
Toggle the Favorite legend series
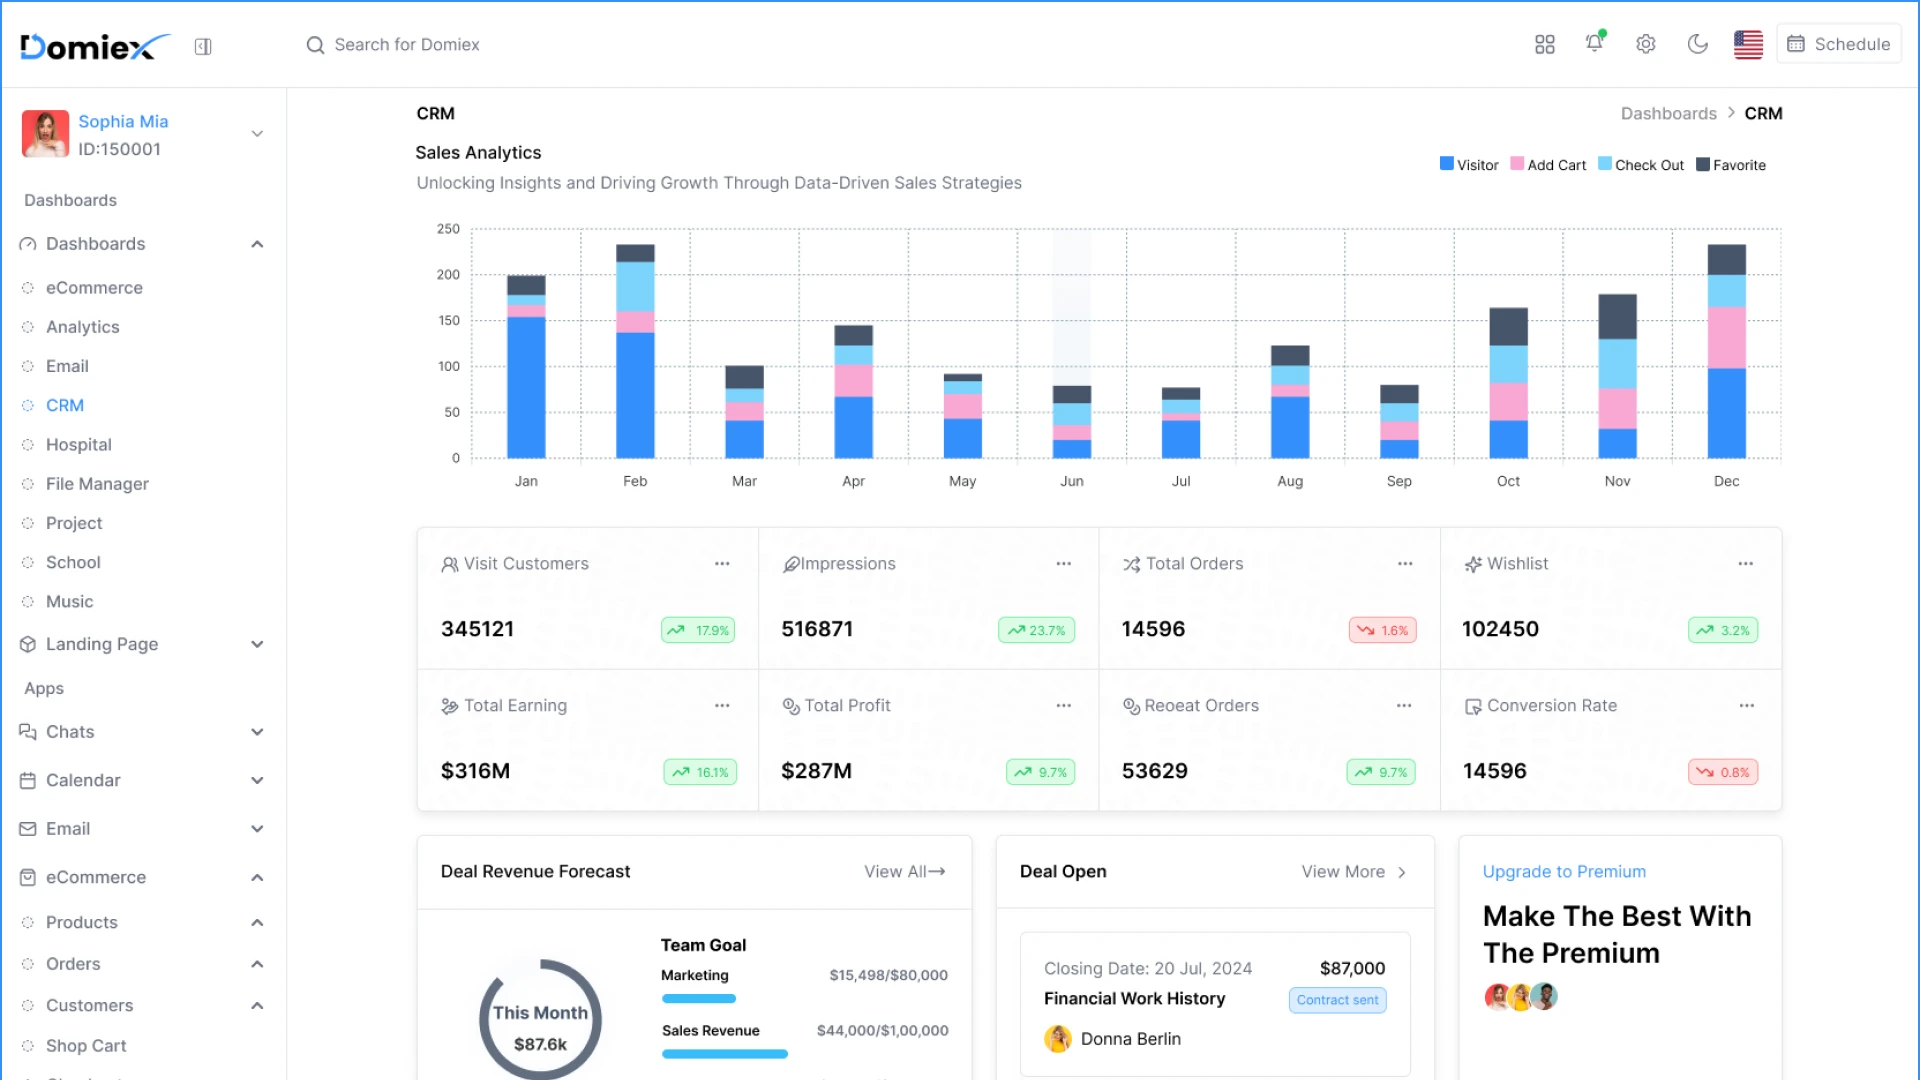[x=1731, y=165]
